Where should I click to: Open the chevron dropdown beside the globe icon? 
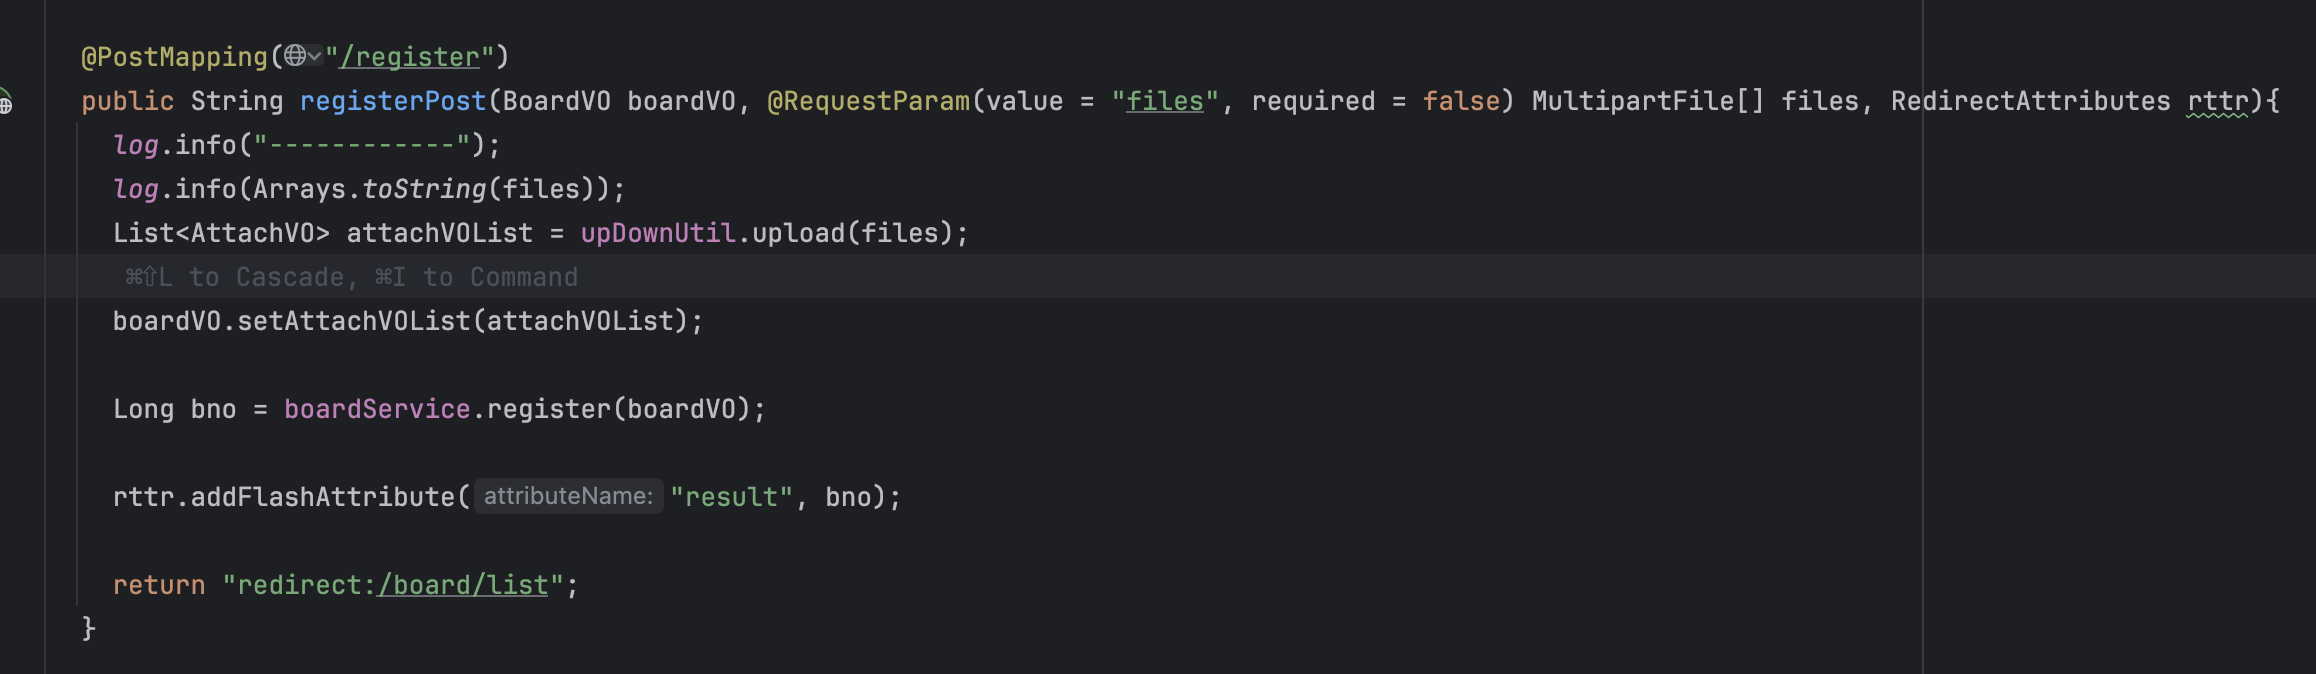(x=315, y=56)
